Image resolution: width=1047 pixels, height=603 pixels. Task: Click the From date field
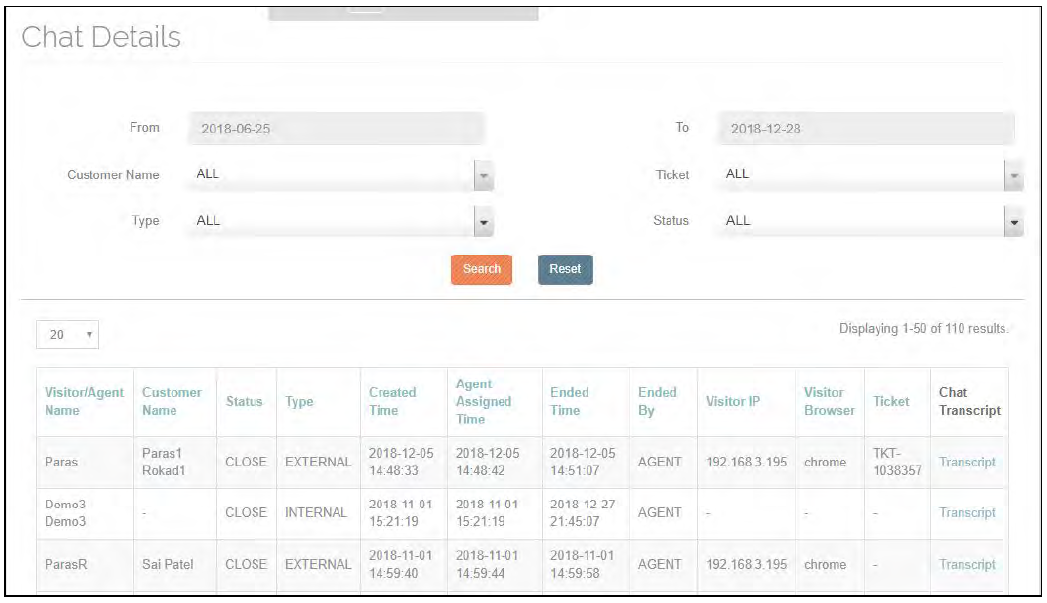coord(336,129)
